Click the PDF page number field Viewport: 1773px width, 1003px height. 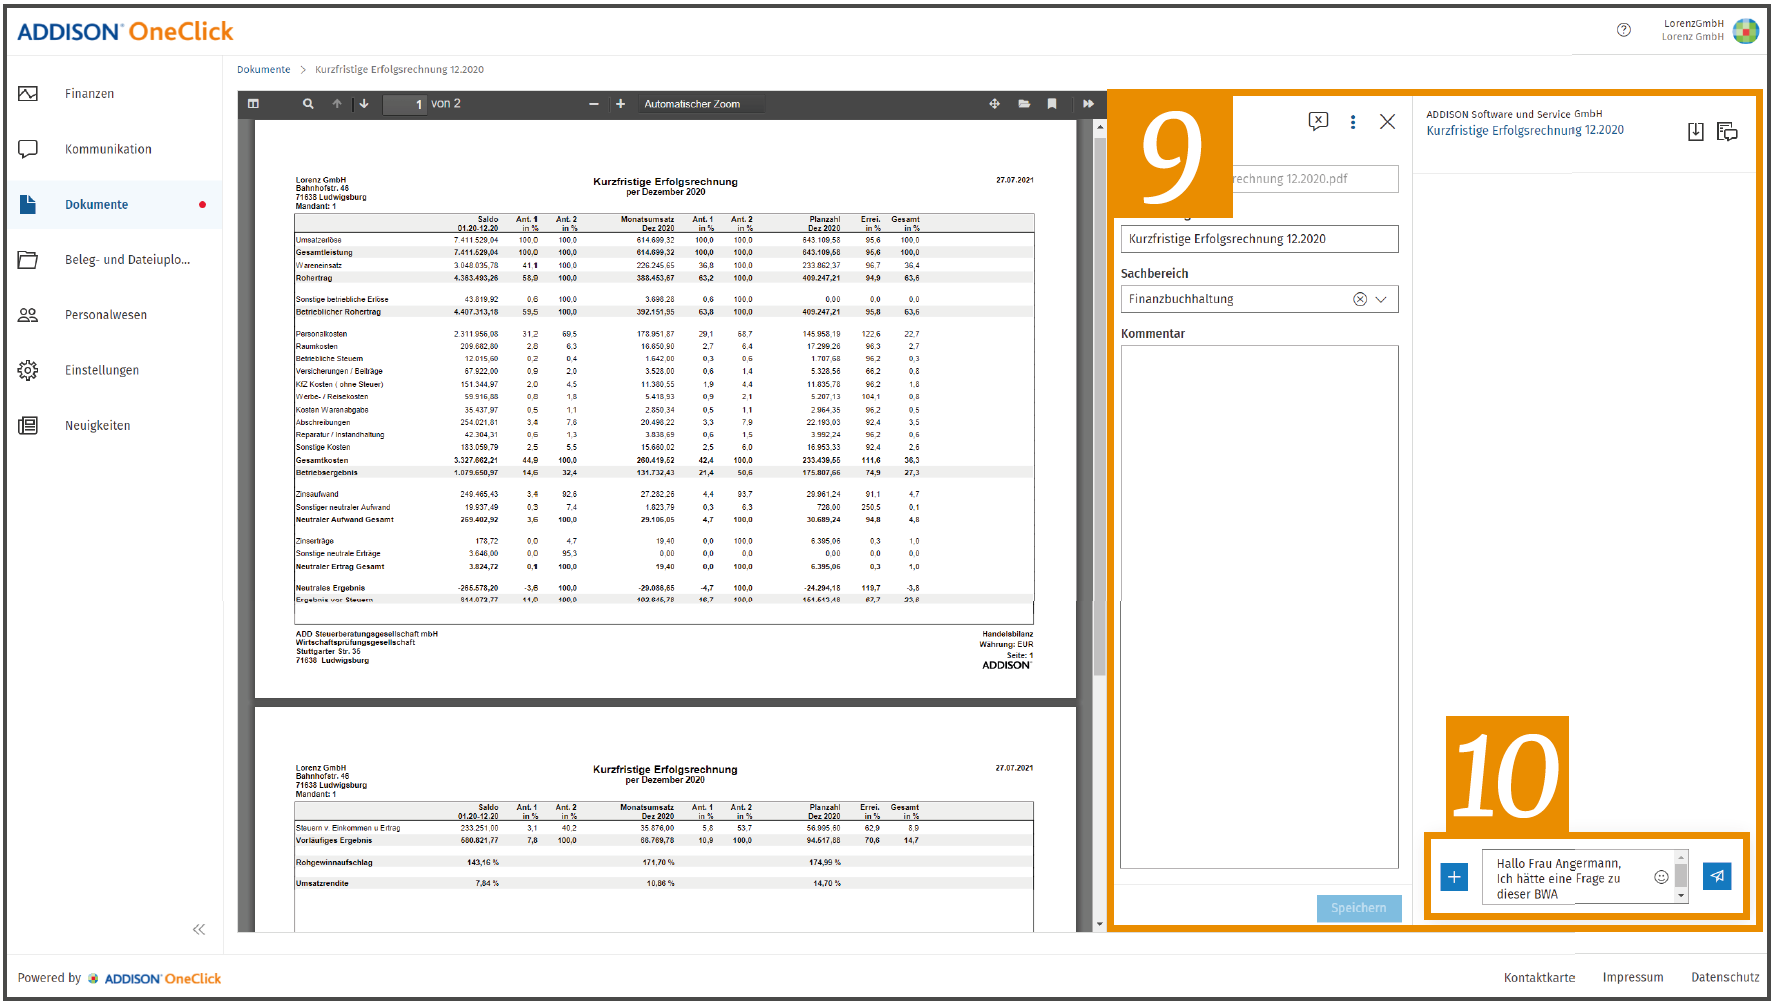coord(405,104)
